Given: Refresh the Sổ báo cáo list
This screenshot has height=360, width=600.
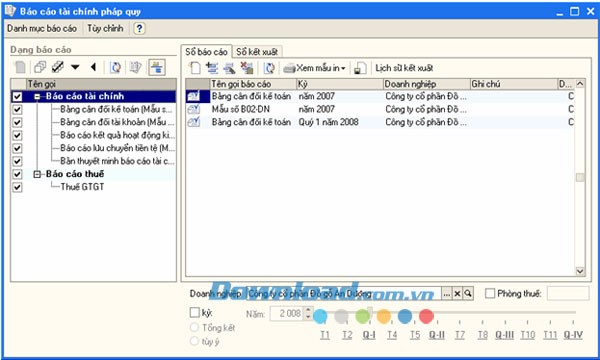Looking at the screenshot, I should click(269, 68).
